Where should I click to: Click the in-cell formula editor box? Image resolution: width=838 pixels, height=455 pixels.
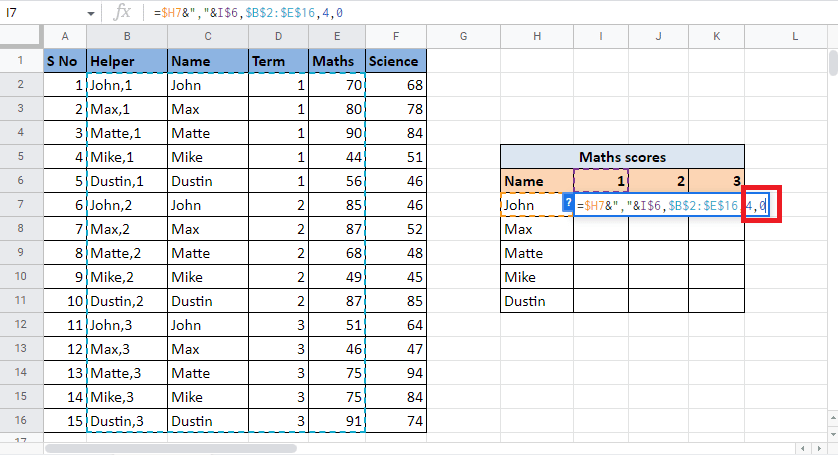[660, 205]
